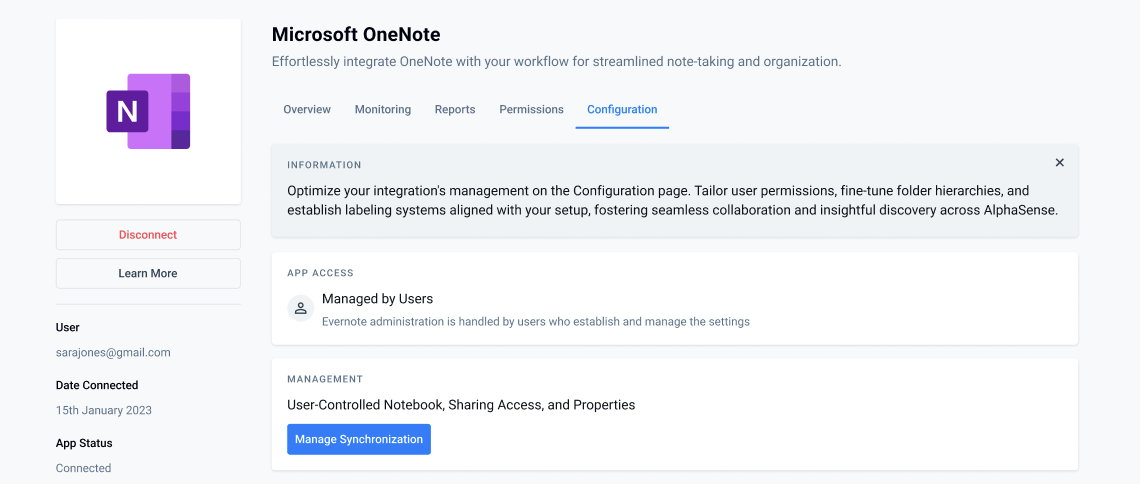The image size is (1140, 484).
Task: Click the INFORMATION banner label
Action: [x=324, y=165]
